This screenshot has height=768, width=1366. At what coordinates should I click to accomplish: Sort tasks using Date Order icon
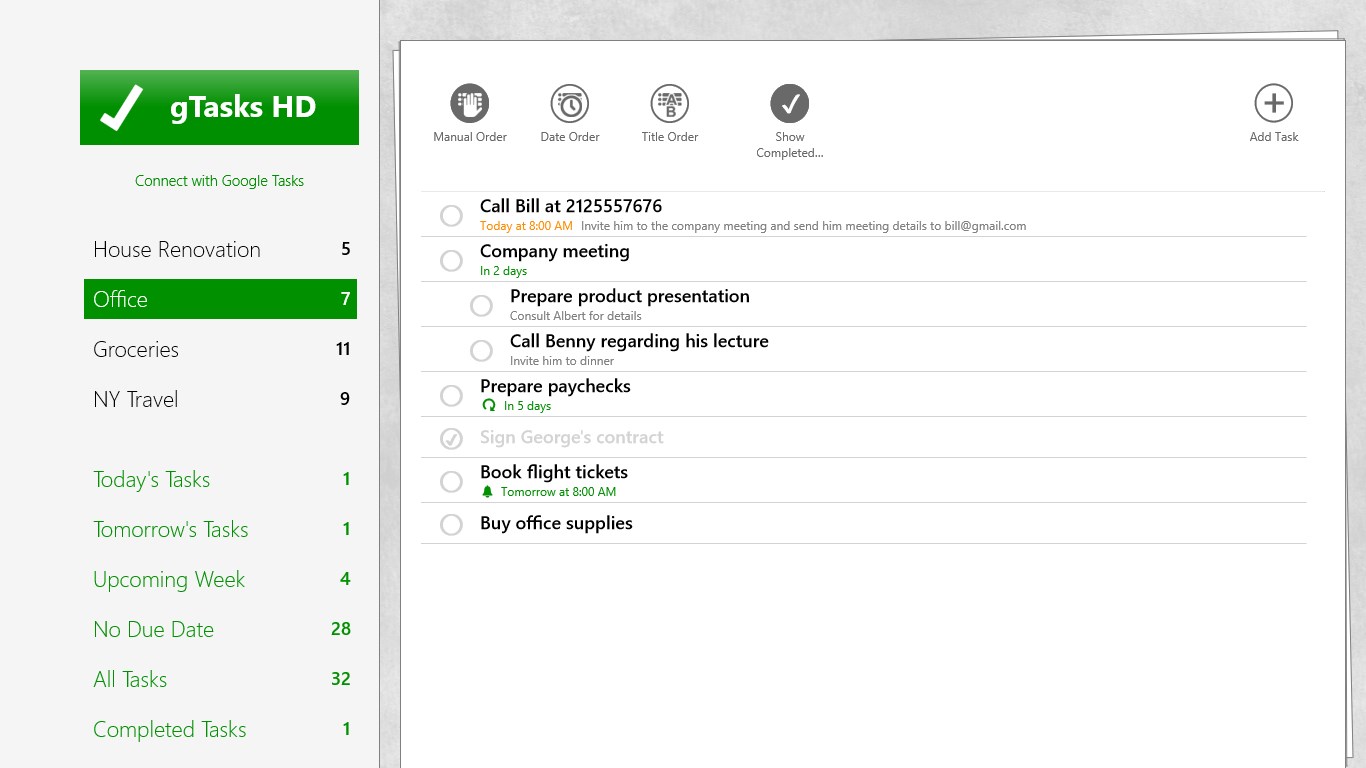[x=569, y=103]
